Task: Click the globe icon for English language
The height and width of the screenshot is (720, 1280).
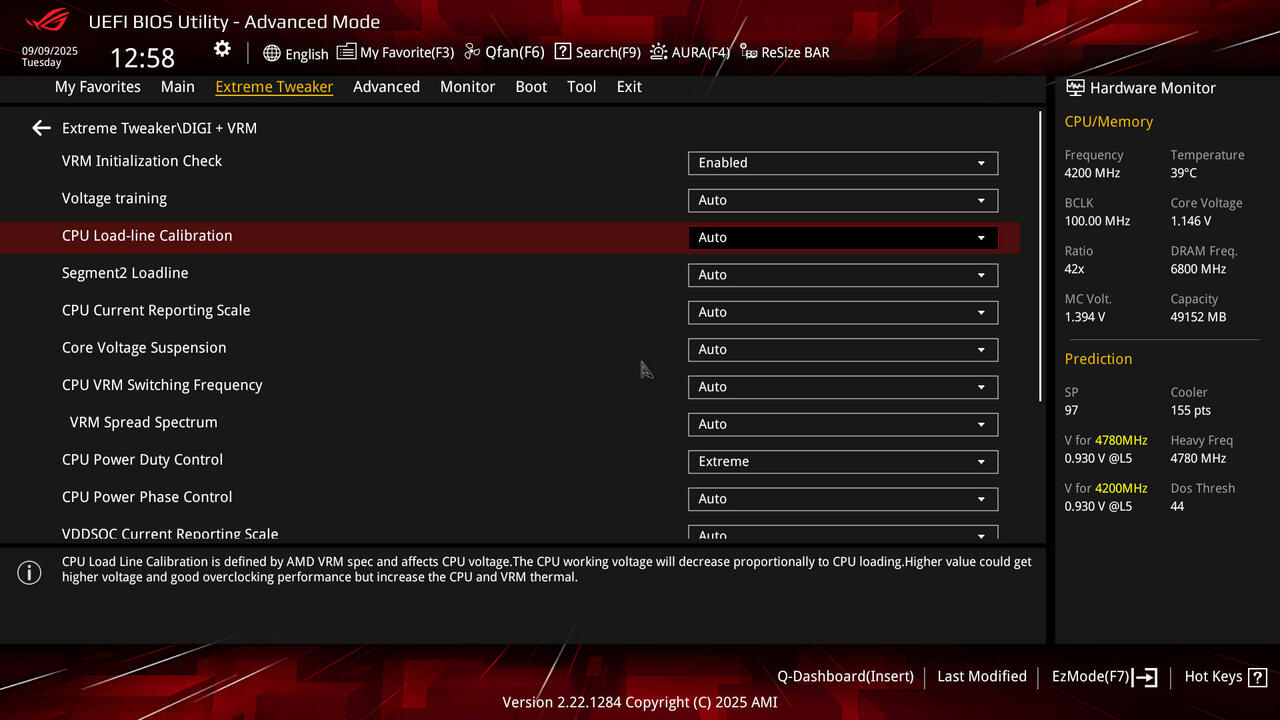Action: click(x=272, y=53)
